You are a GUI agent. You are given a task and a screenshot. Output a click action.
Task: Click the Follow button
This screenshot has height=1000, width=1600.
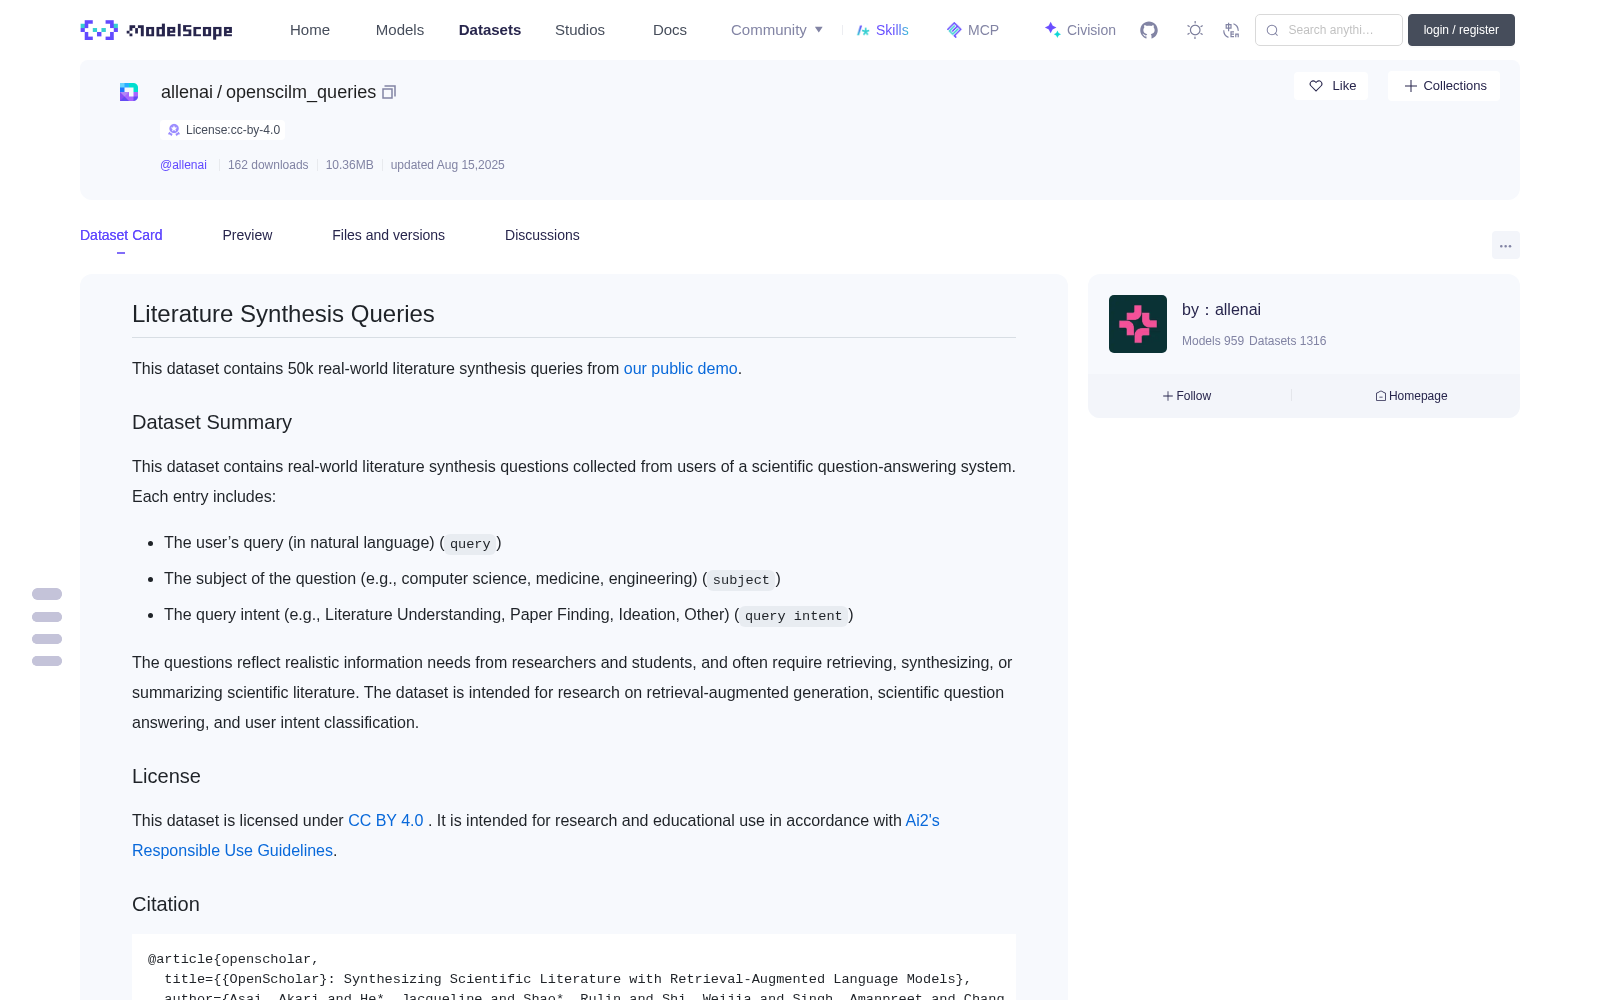point(1187,396)
